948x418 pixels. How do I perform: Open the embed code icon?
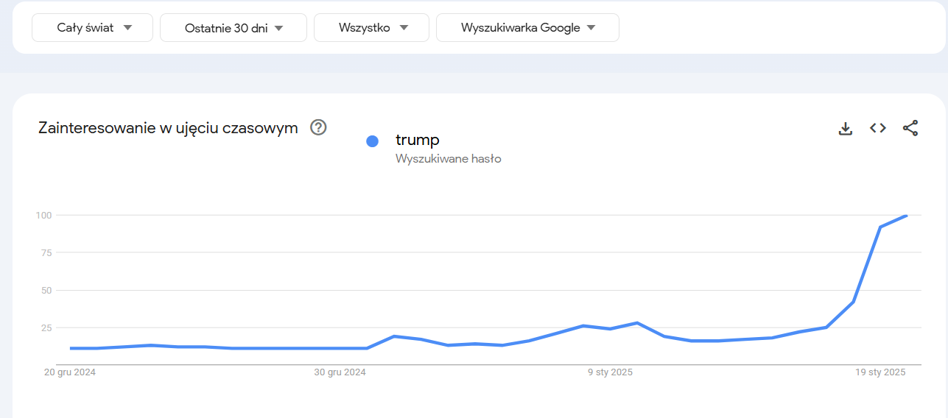point(878,128)
